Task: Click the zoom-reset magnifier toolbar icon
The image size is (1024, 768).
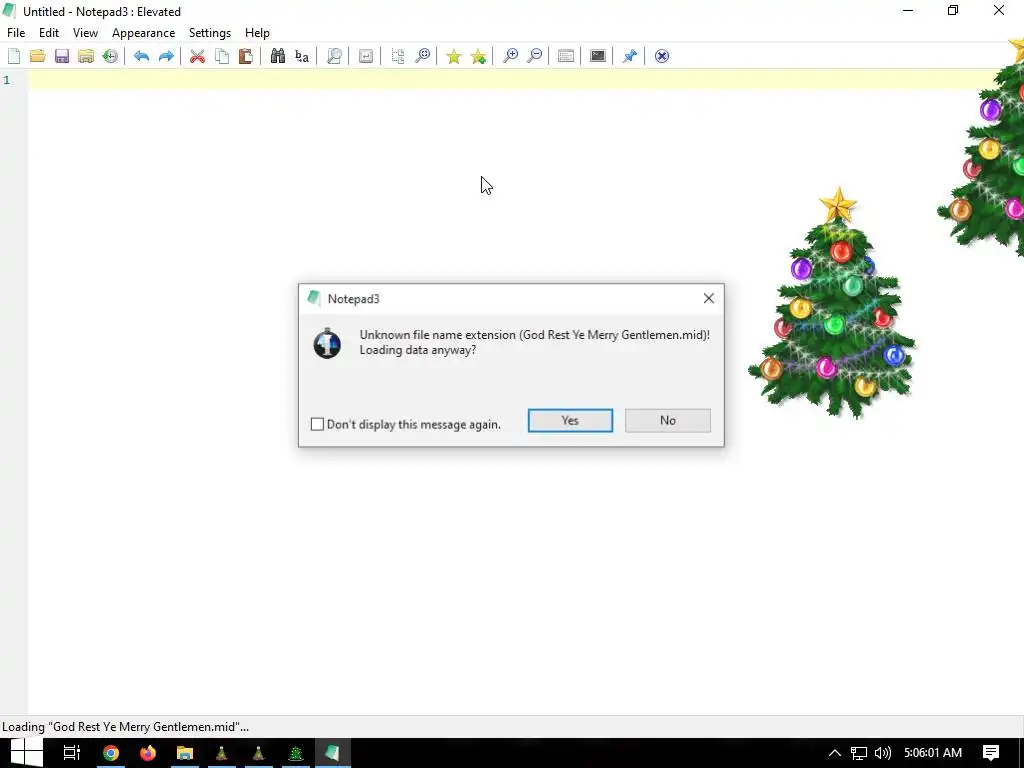Action: [423, 56]
